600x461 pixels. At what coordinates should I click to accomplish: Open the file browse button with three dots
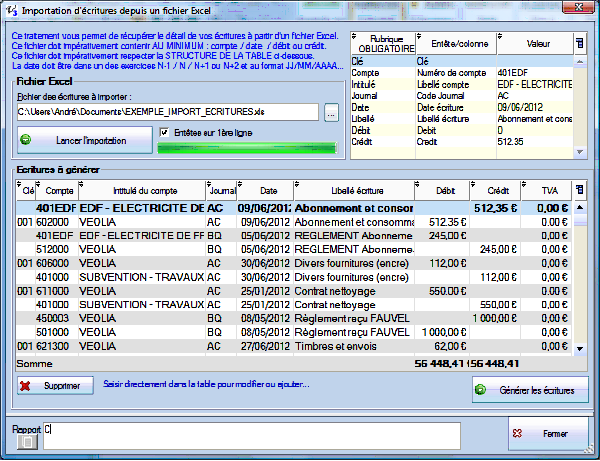(x=332, y=112)
